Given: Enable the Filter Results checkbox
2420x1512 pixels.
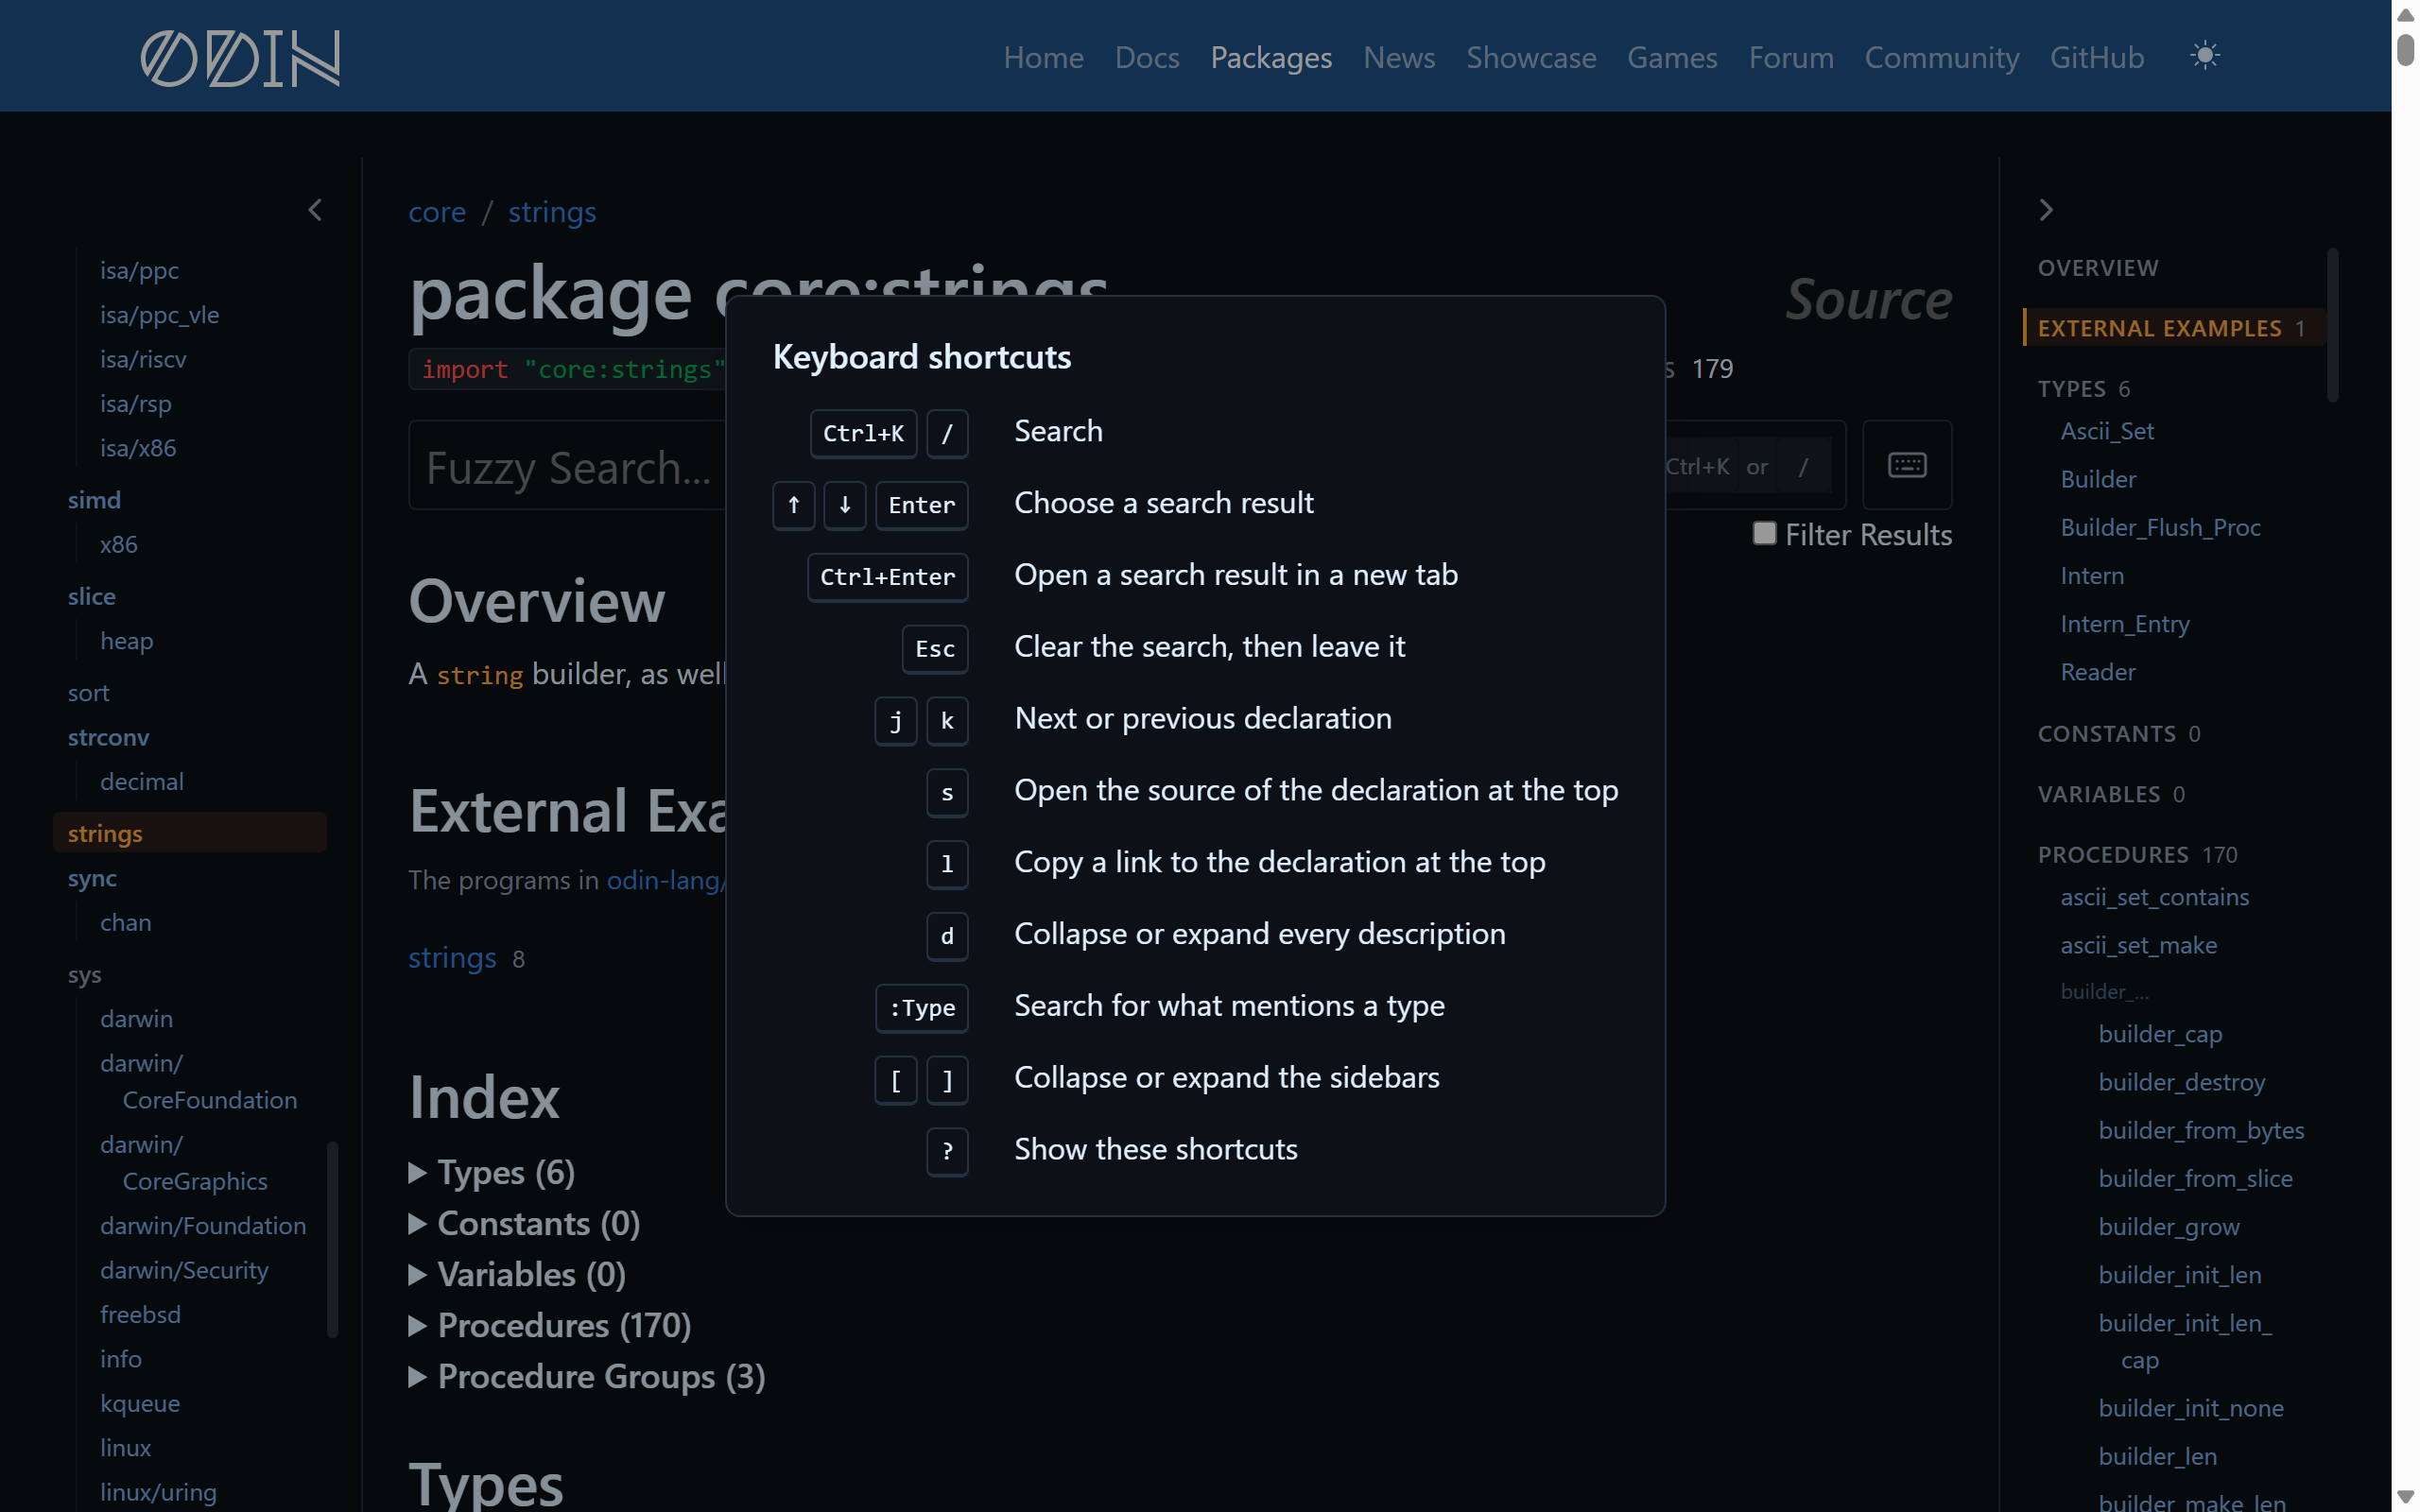Looking at the screenshot, I should 1764,533.
